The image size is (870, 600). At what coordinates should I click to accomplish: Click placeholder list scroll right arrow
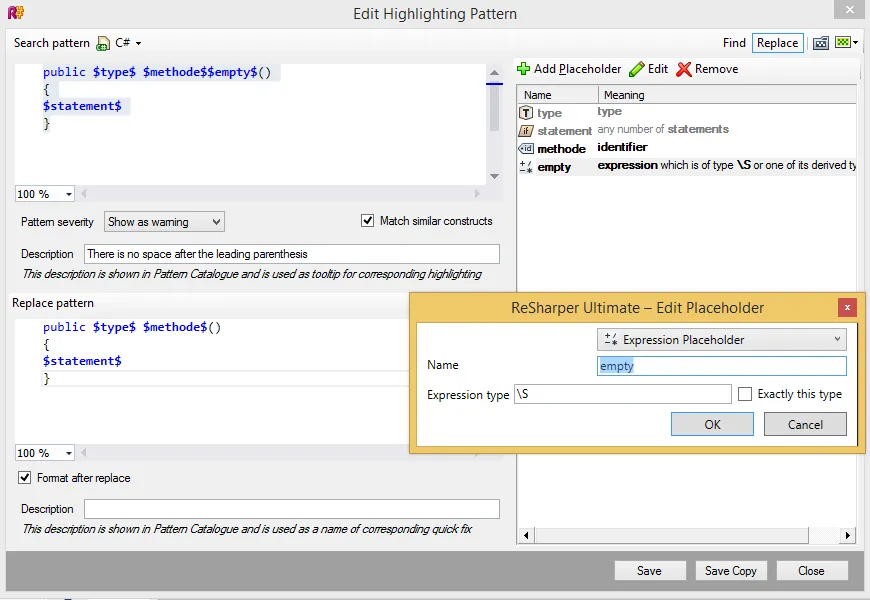click(x=847, y=536)
